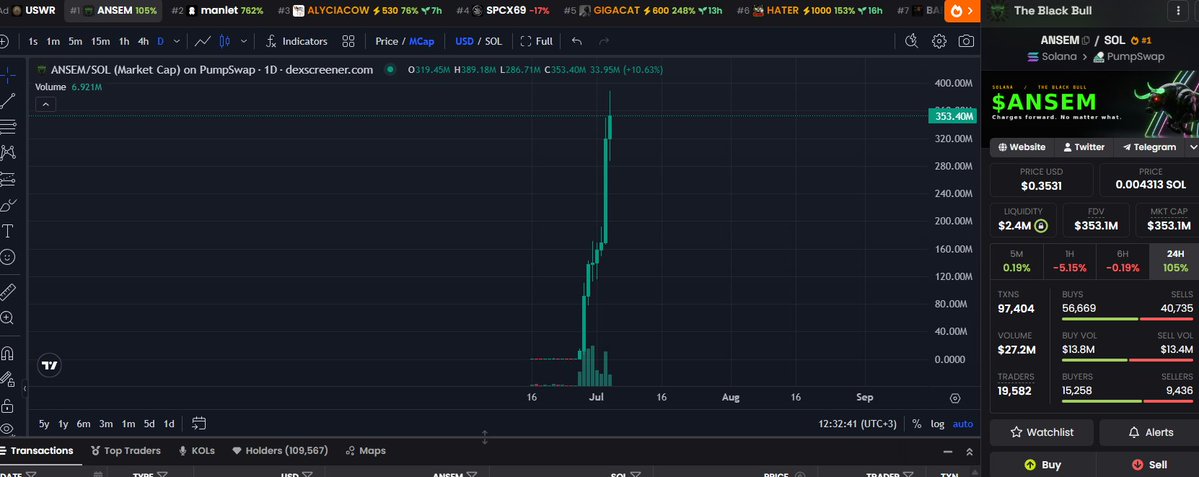Select the 5M price change tab

click(x=1016, y=261)
